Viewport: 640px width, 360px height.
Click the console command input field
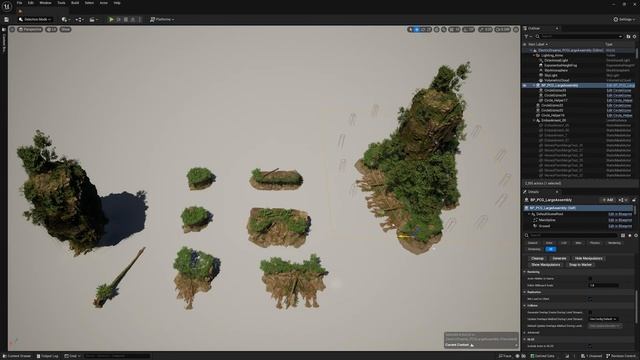[x=117, y=356]
